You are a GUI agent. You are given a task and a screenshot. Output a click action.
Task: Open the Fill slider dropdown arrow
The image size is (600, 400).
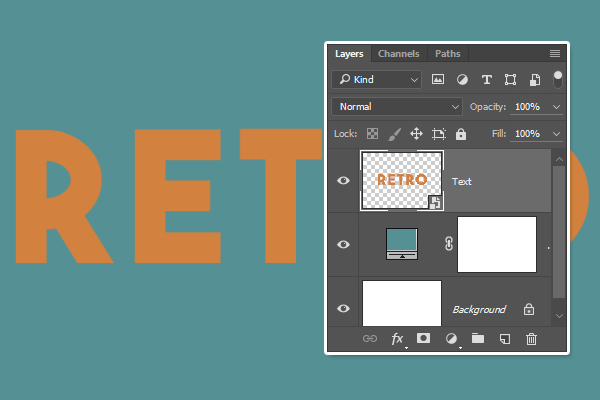tap(556, 134)
